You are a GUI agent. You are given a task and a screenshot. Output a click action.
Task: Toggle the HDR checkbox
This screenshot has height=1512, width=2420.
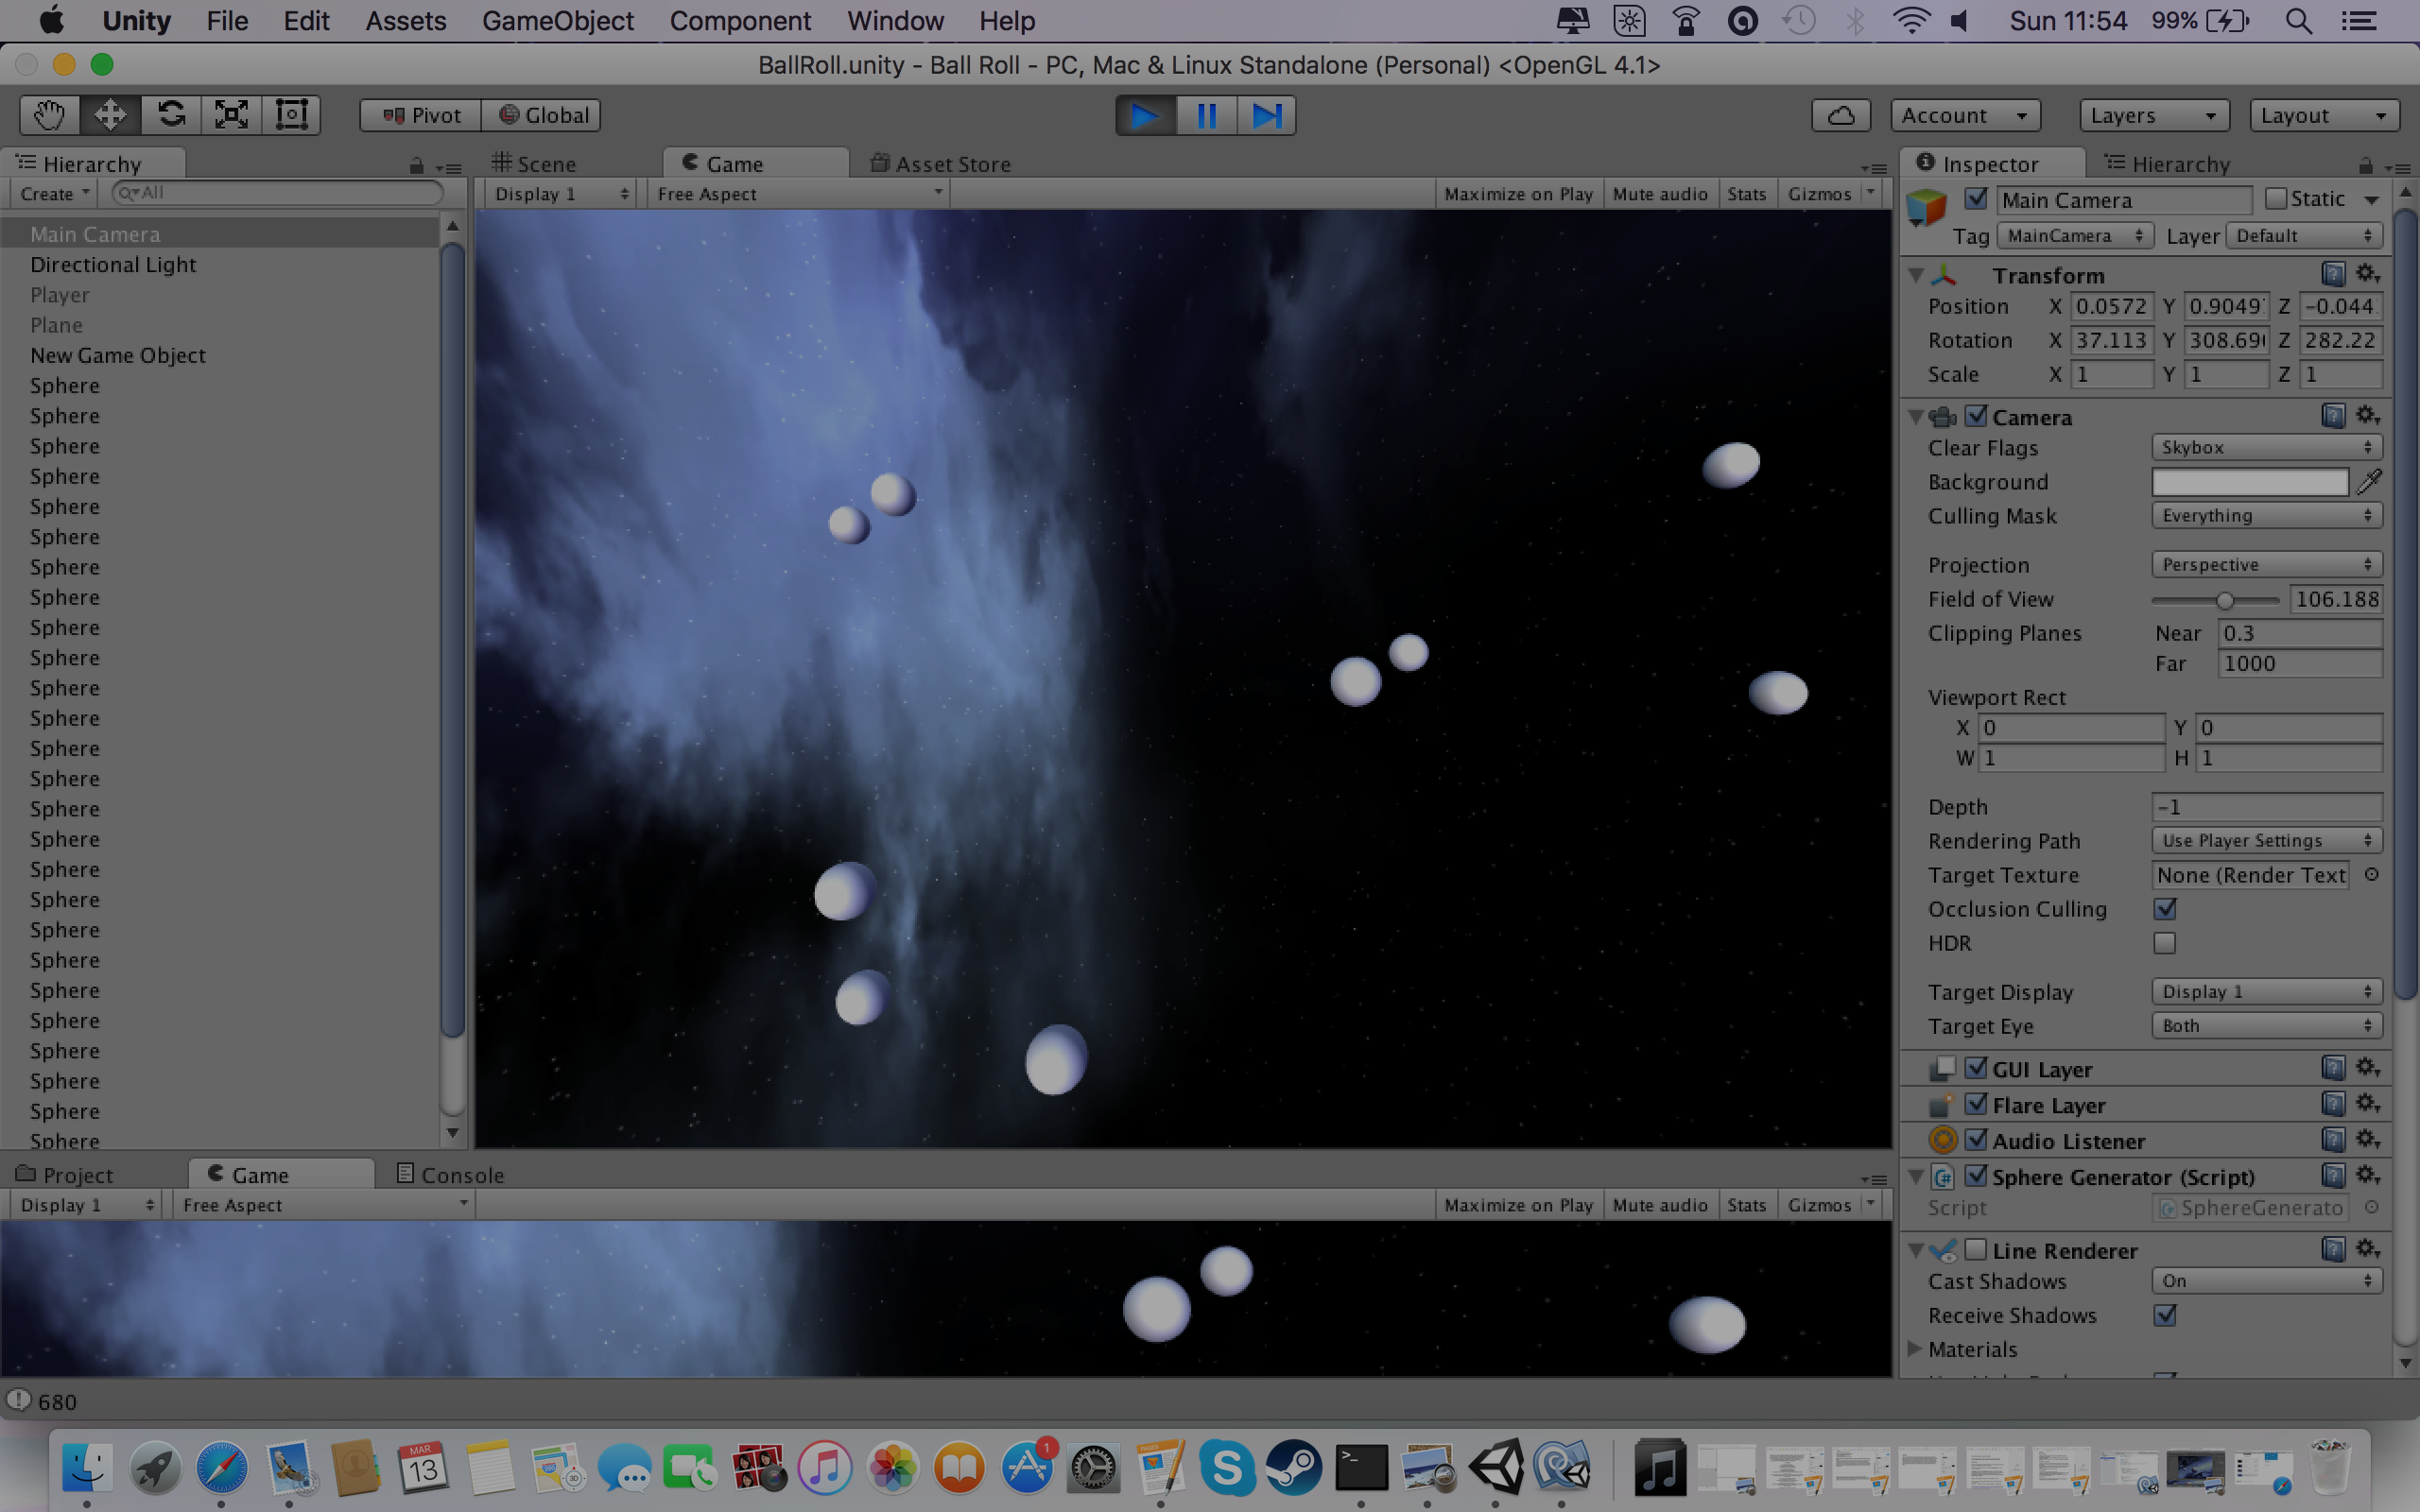pos(2165,943)
